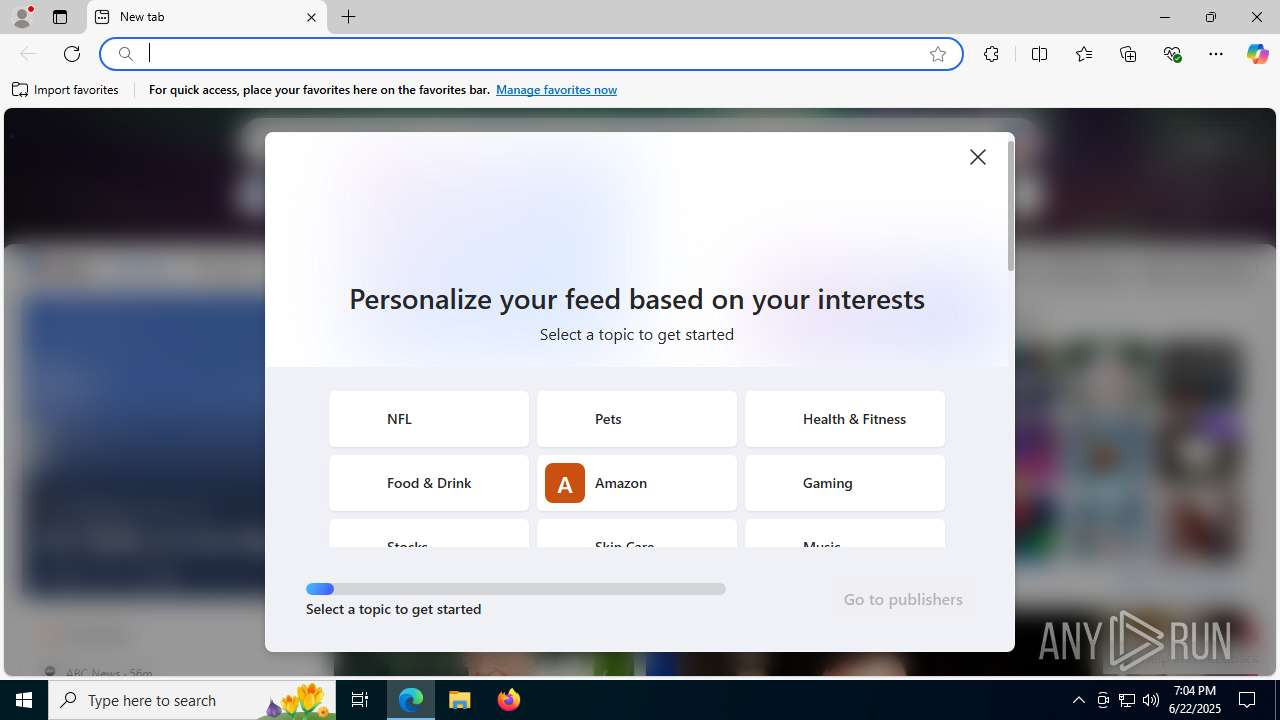Select the Food & Drink topic
The width and height of the screenshot is (1280, 720).
pos(429,483)
